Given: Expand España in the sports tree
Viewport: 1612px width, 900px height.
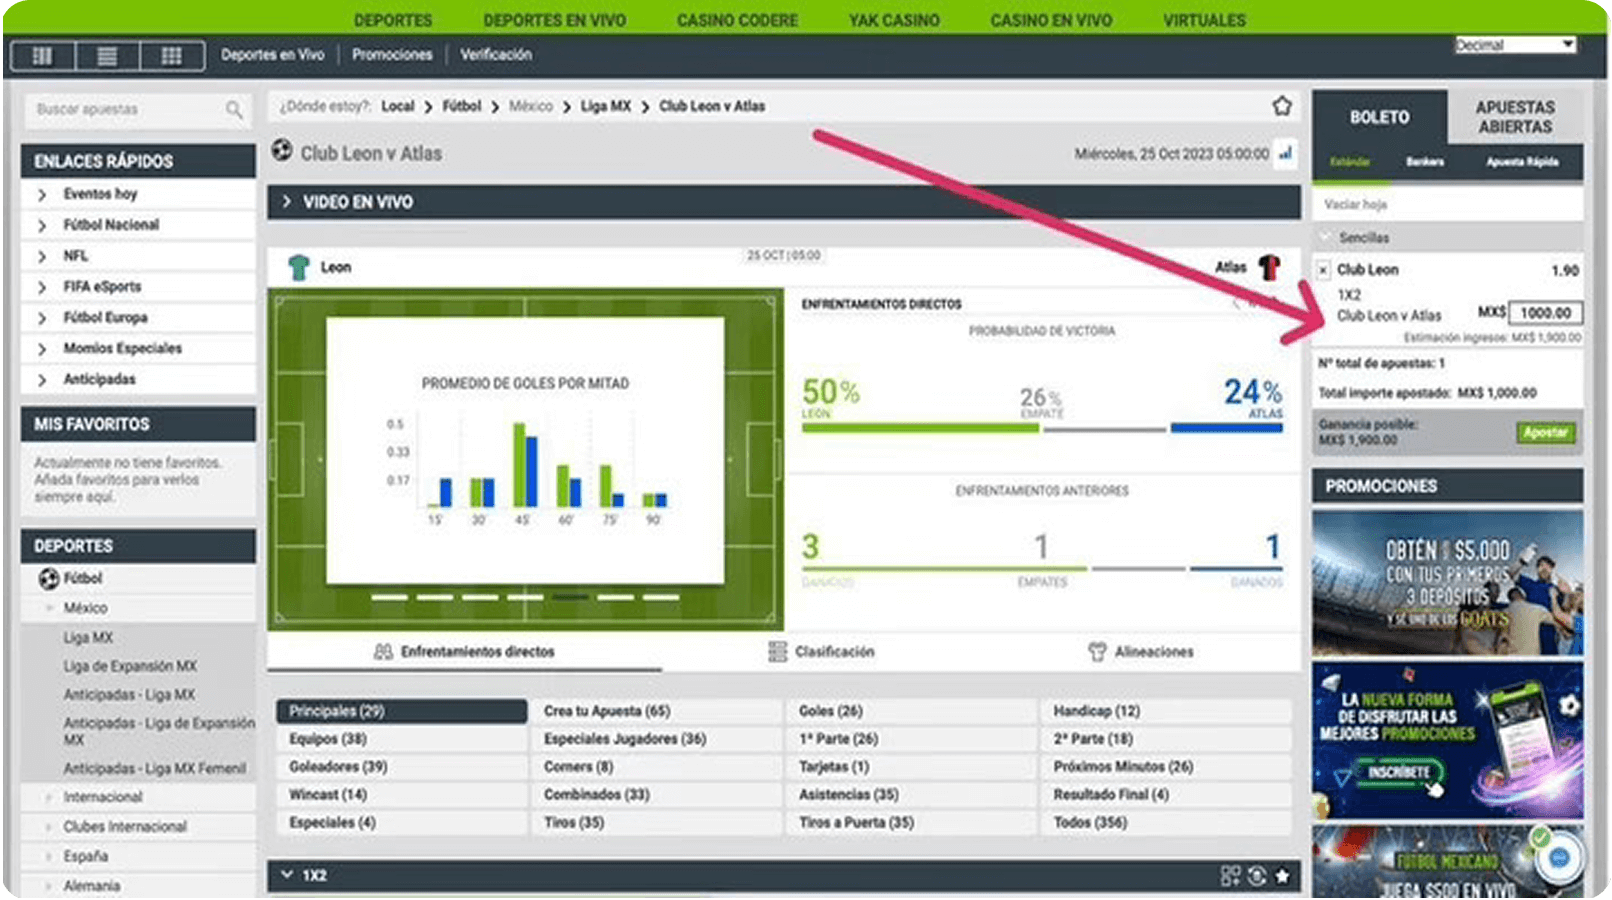Looking at the screenshot, I should [48, 857].
